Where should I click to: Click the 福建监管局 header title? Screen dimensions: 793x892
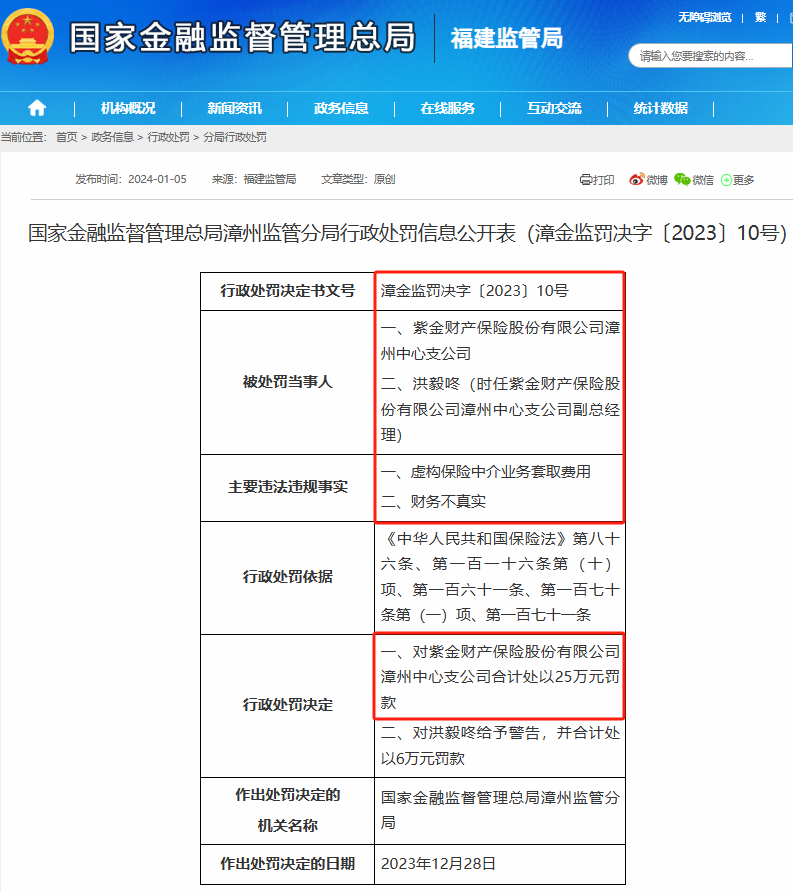tap(506, 38)
